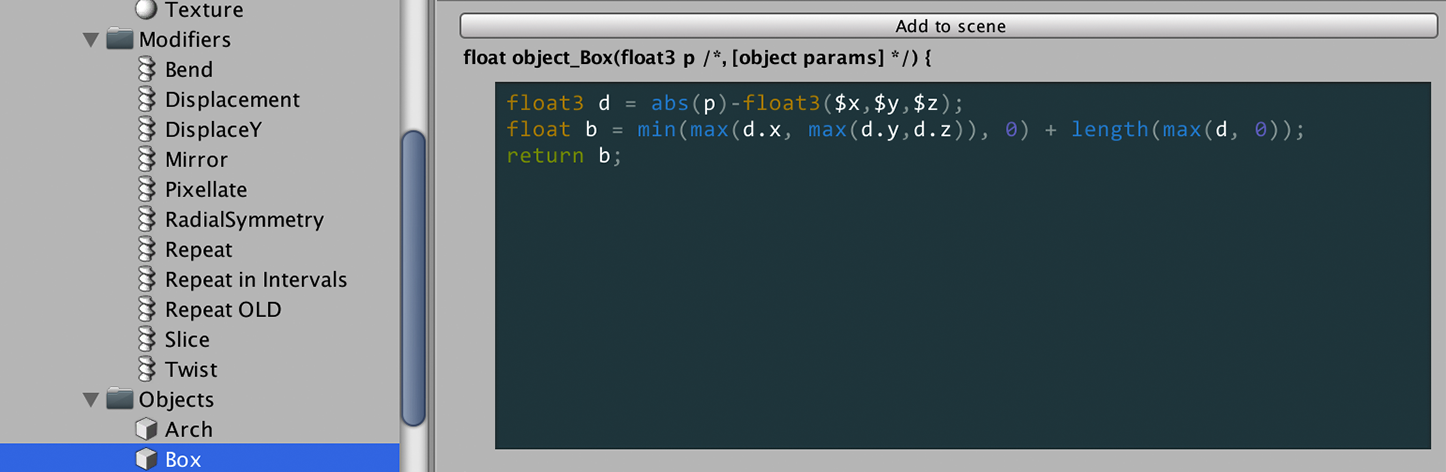This screenshot has height=472, width=1446.
Task: Select the Pixellate modifier icon
Action: click(x=147, y=190)
